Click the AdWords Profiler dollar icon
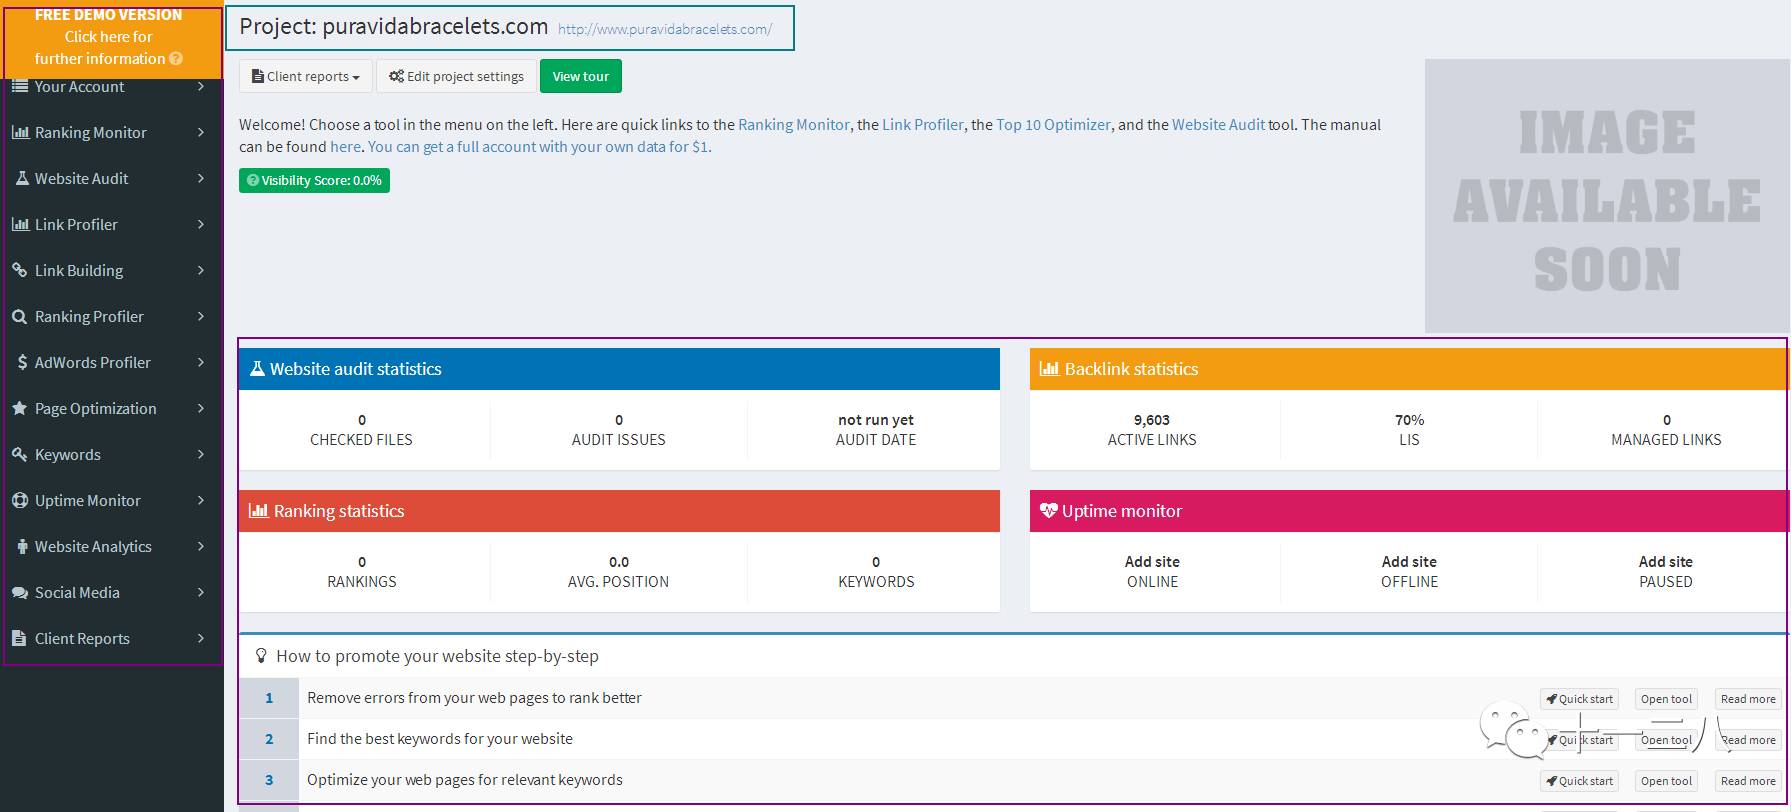 [22, 362]
